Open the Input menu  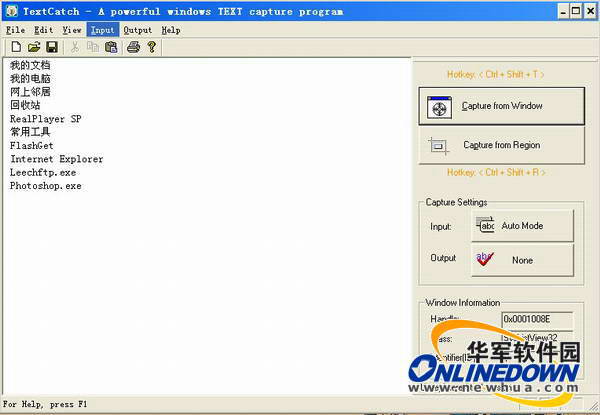point(103,30)
